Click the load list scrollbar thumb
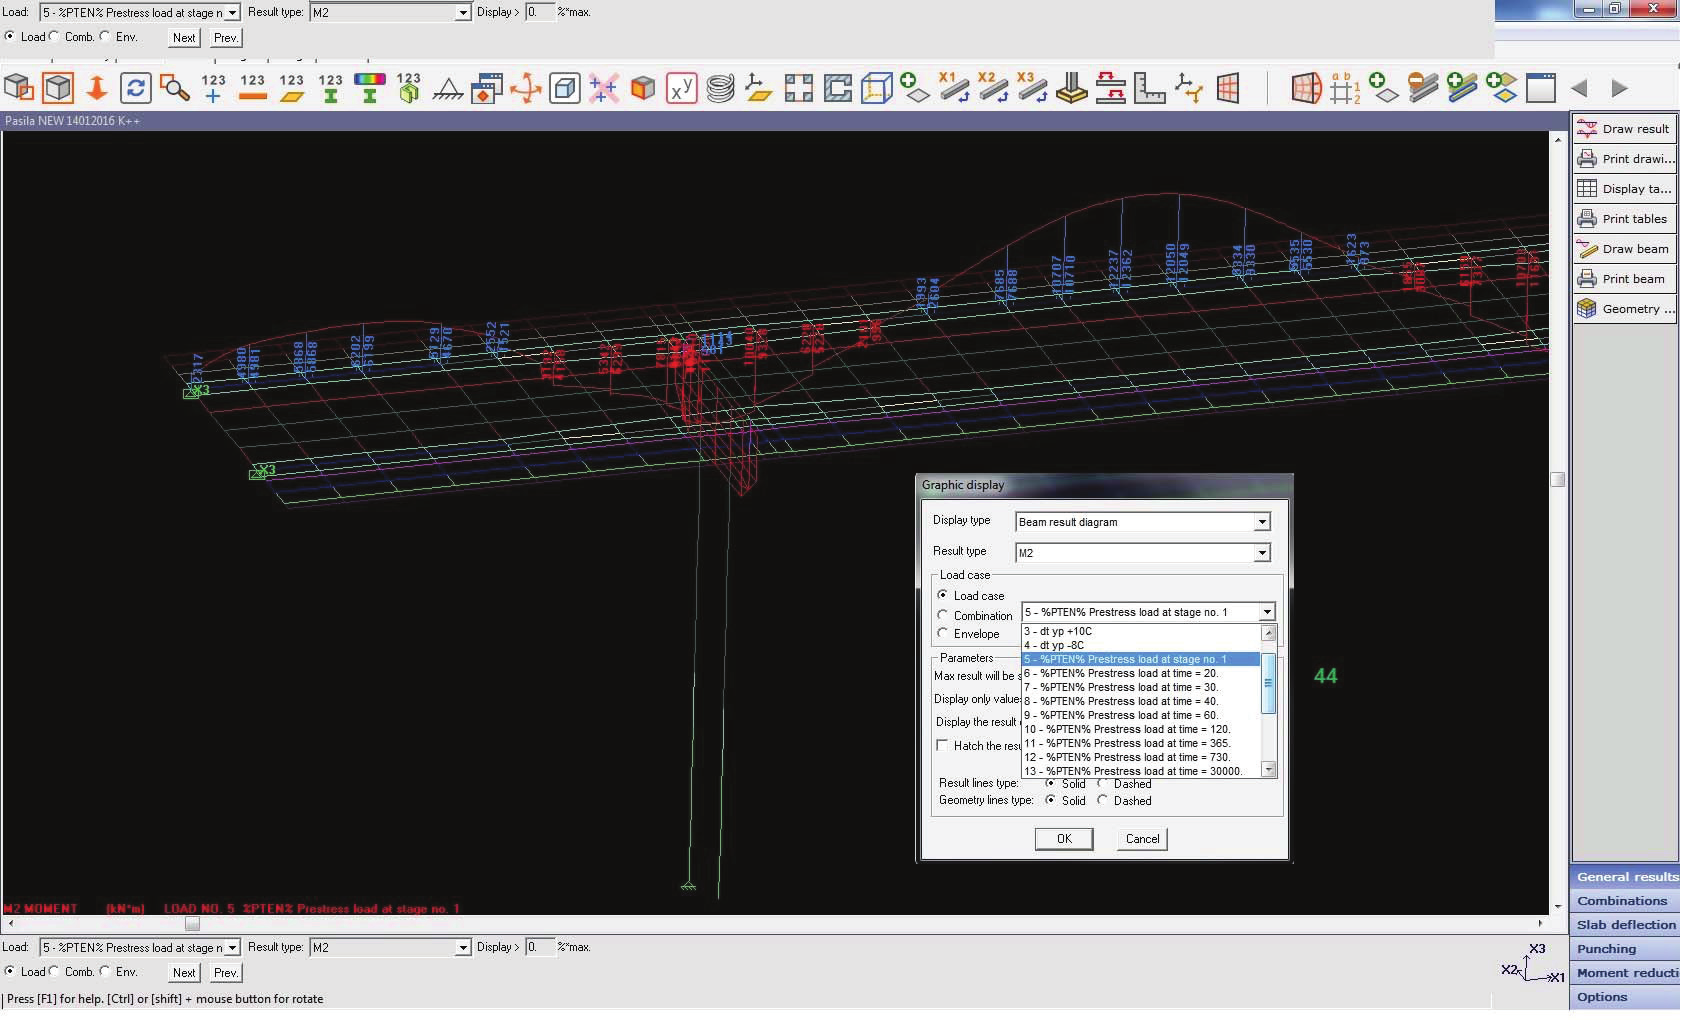 click(x=1269, y=684)
